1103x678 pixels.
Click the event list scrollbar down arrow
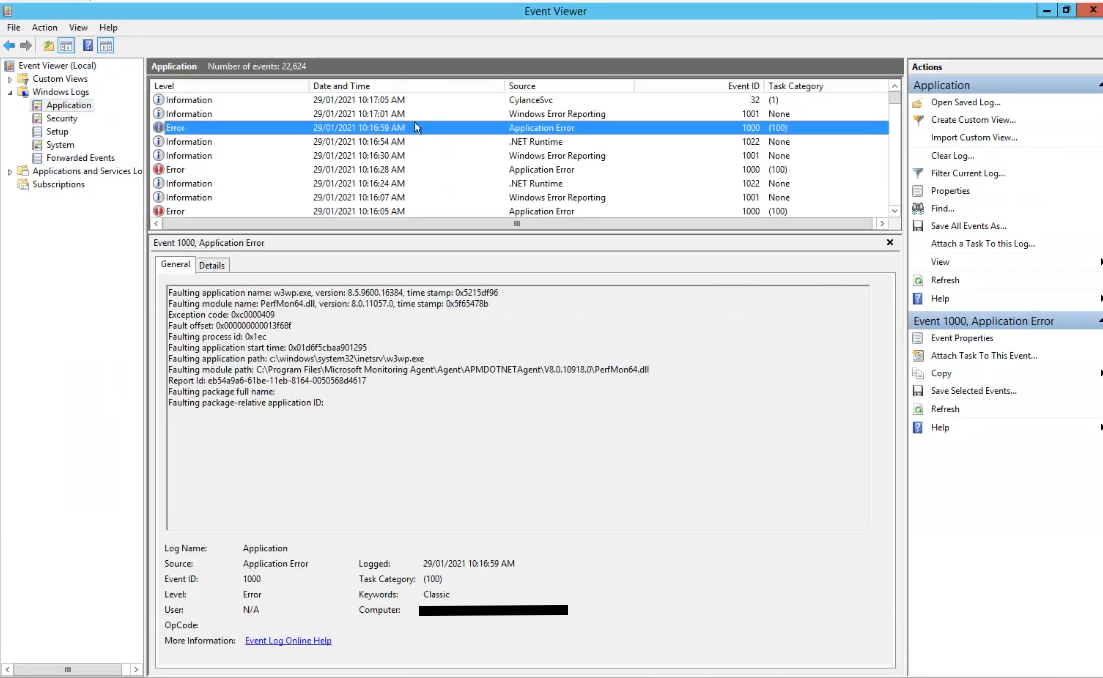point(894,211)
